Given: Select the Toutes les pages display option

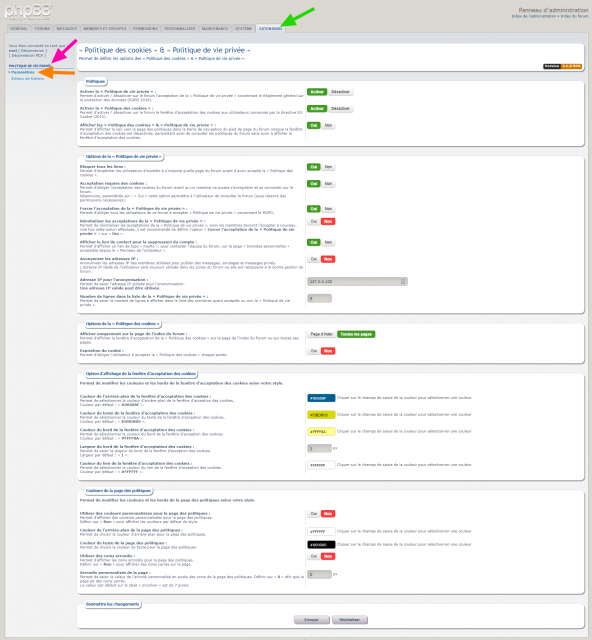Looking at the screenshot, I should point(356,334).
